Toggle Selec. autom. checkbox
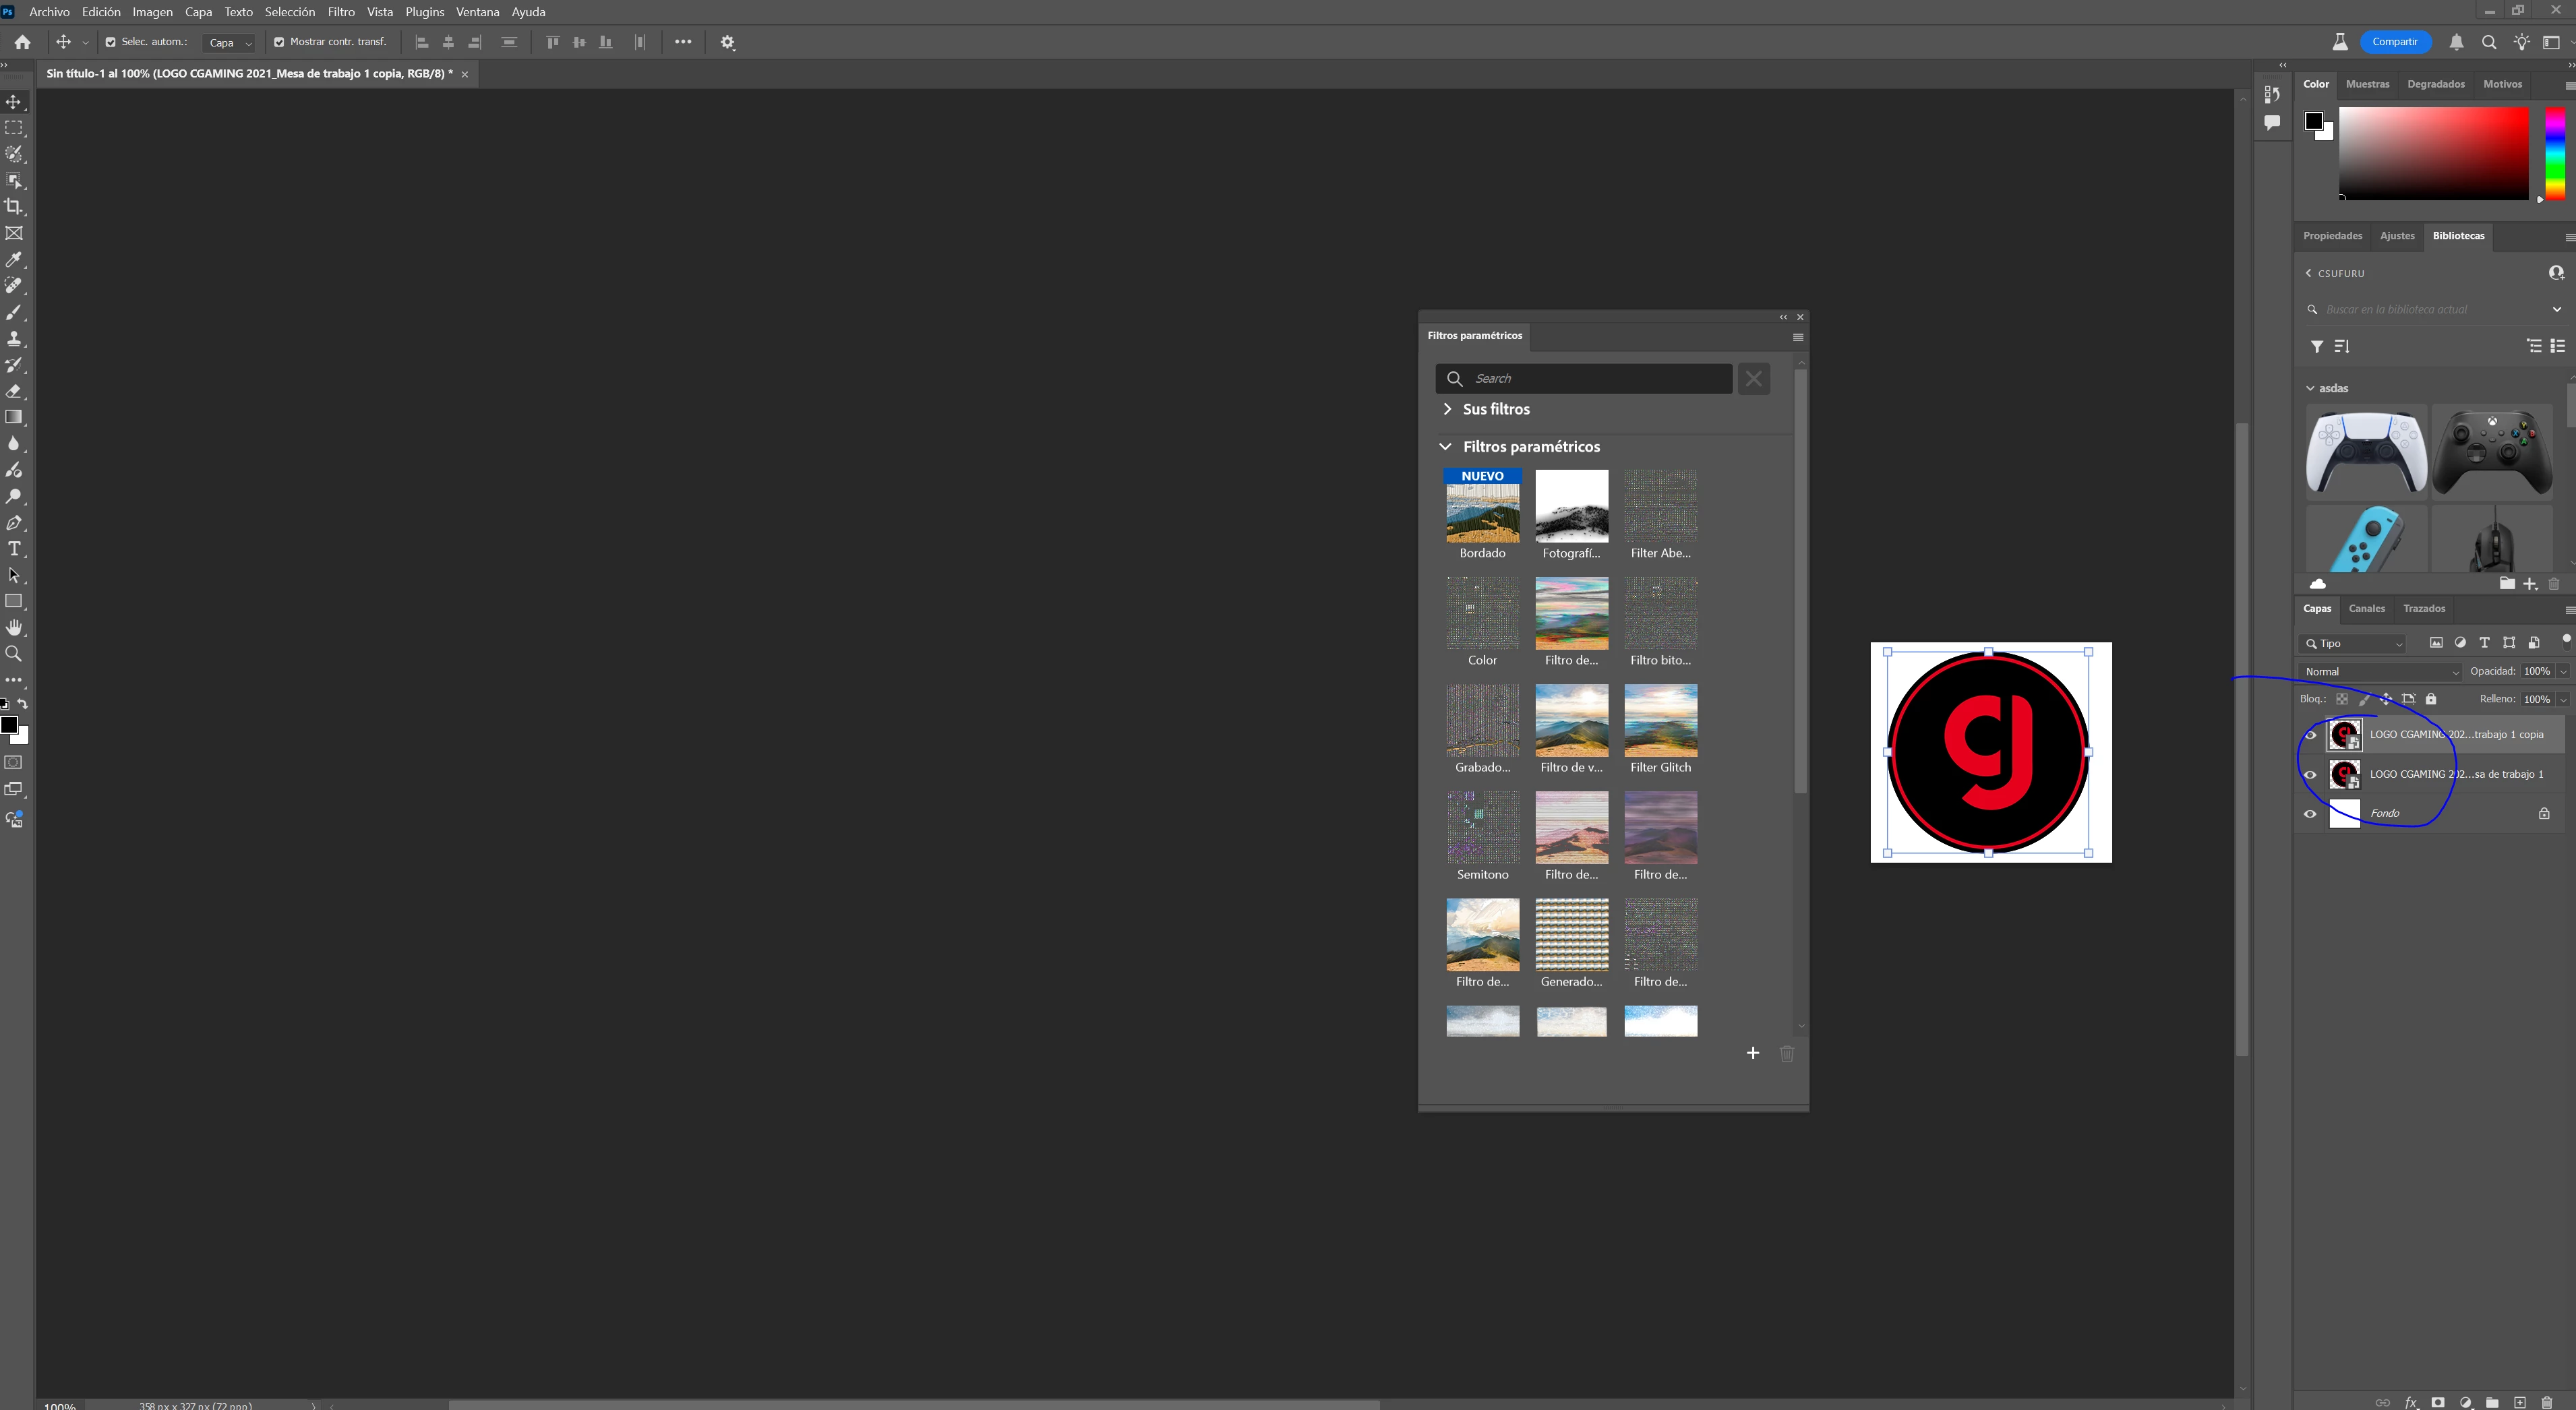Viewport: 2576px width, 1410px height. pyautogui.click(x=111, y=42)
